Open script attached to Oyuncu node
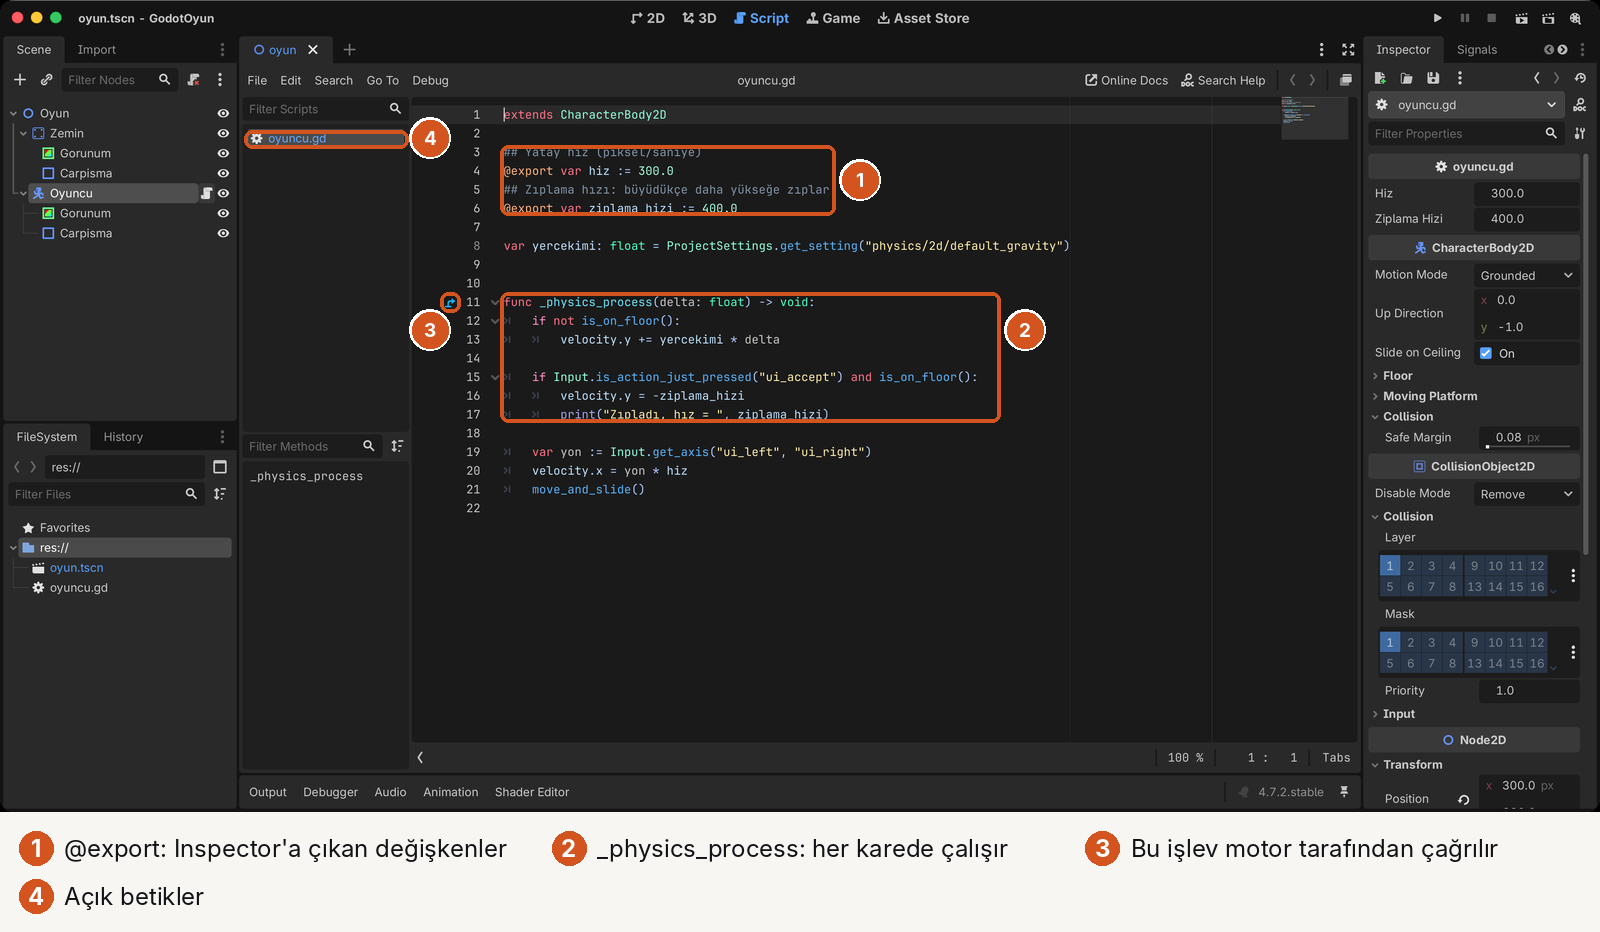 207,194
